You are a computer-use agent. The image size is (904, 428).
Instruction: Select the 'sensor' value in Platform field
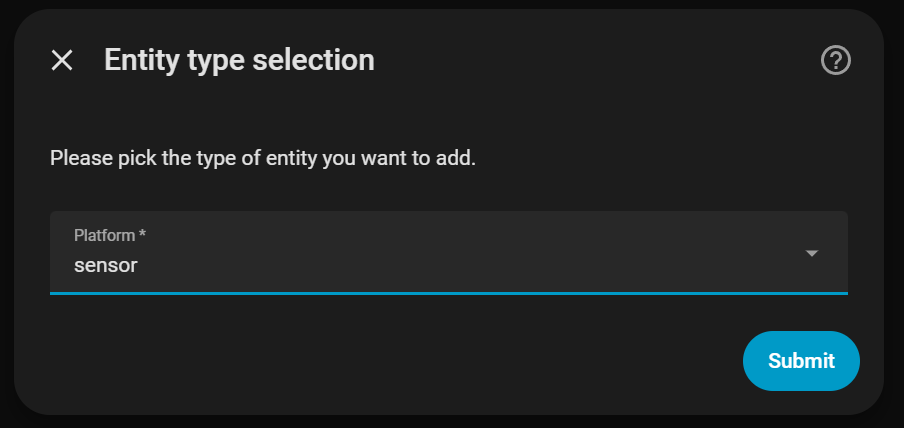(x=106, y=266)
